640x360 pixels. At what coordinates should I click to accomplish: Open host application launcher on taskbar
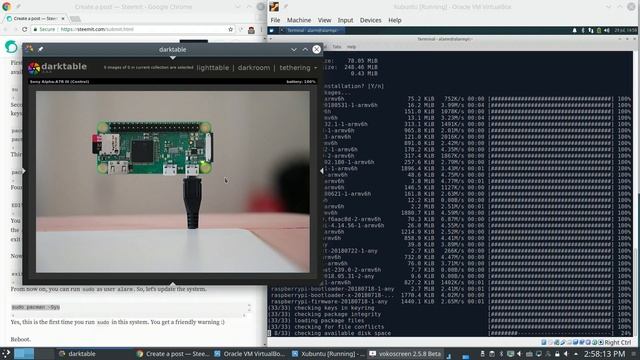[x=6, y=353]
